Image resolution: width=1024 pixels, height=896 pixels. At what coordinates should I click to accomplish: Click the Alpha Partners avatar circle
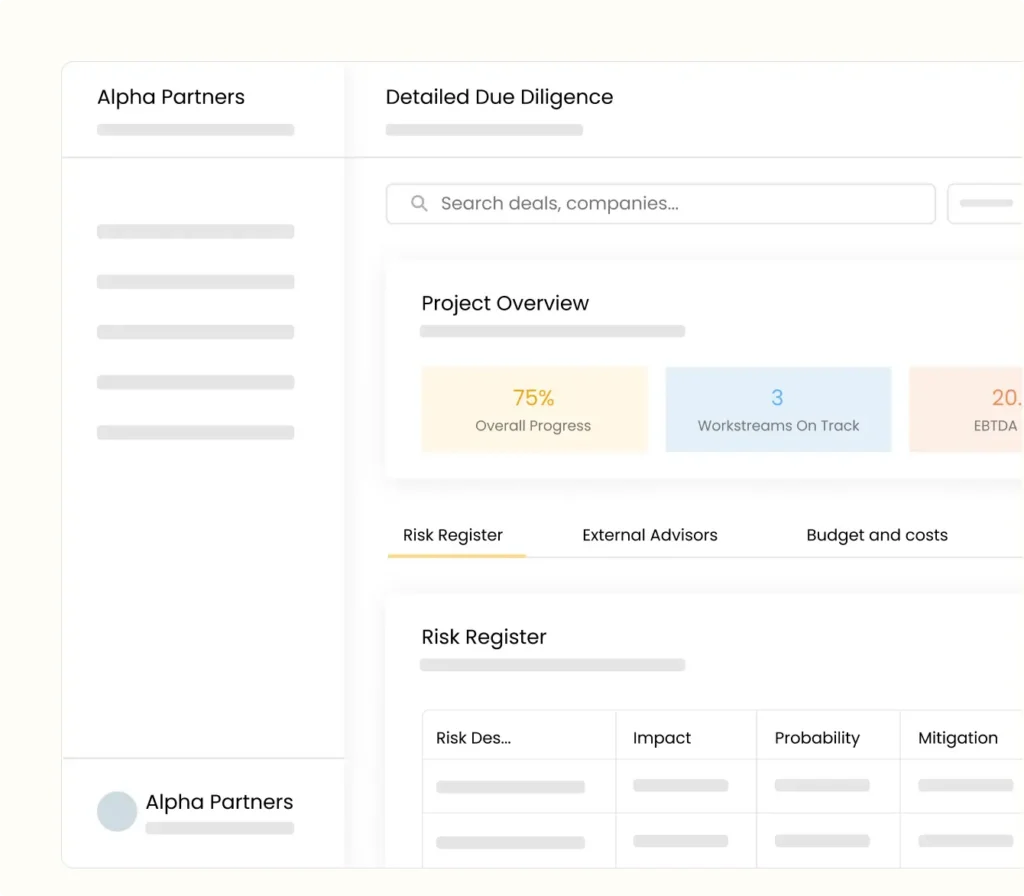click(117, 812)
